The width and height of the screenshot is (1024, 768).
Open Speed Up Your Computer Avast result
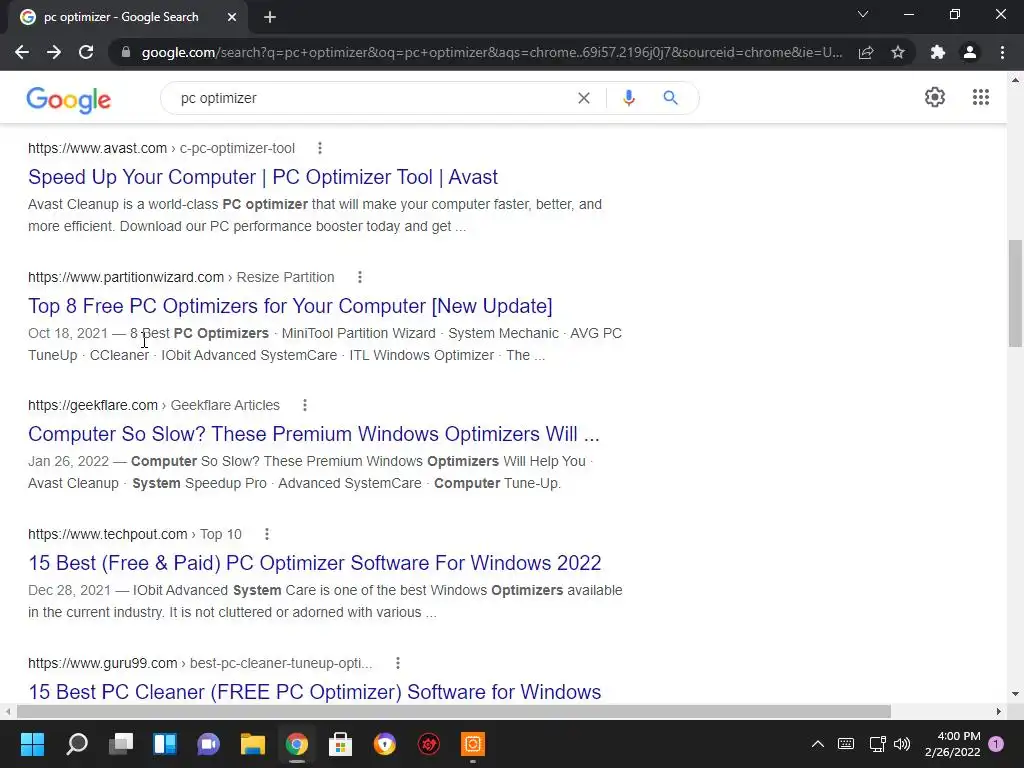click(263, 177)
